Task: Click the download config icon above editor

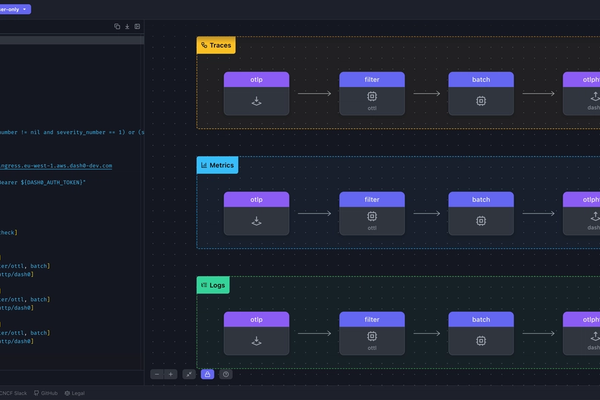Action: click(x=127, y=27)
